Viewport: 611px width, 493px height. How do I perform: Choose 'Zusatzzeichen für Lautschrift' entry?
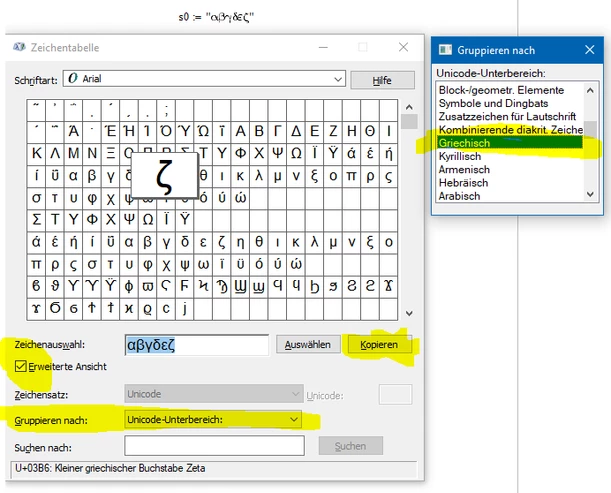pyautogui.click(x=510, y=117)
